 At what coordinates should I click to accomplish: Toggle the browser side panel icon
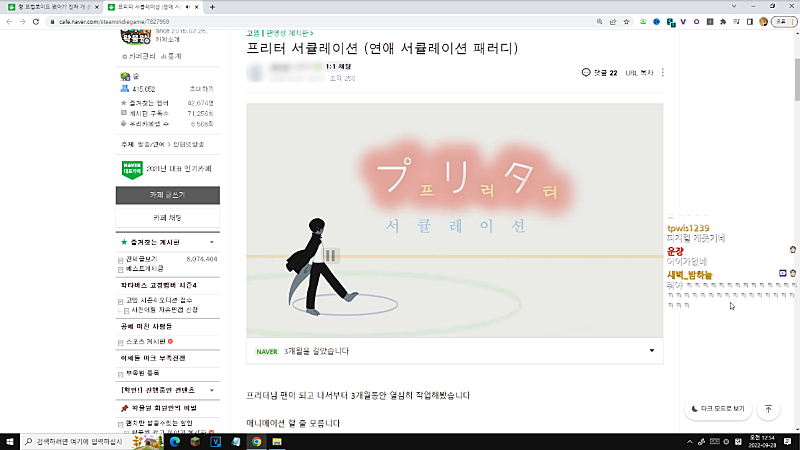[x=749, y=22]
